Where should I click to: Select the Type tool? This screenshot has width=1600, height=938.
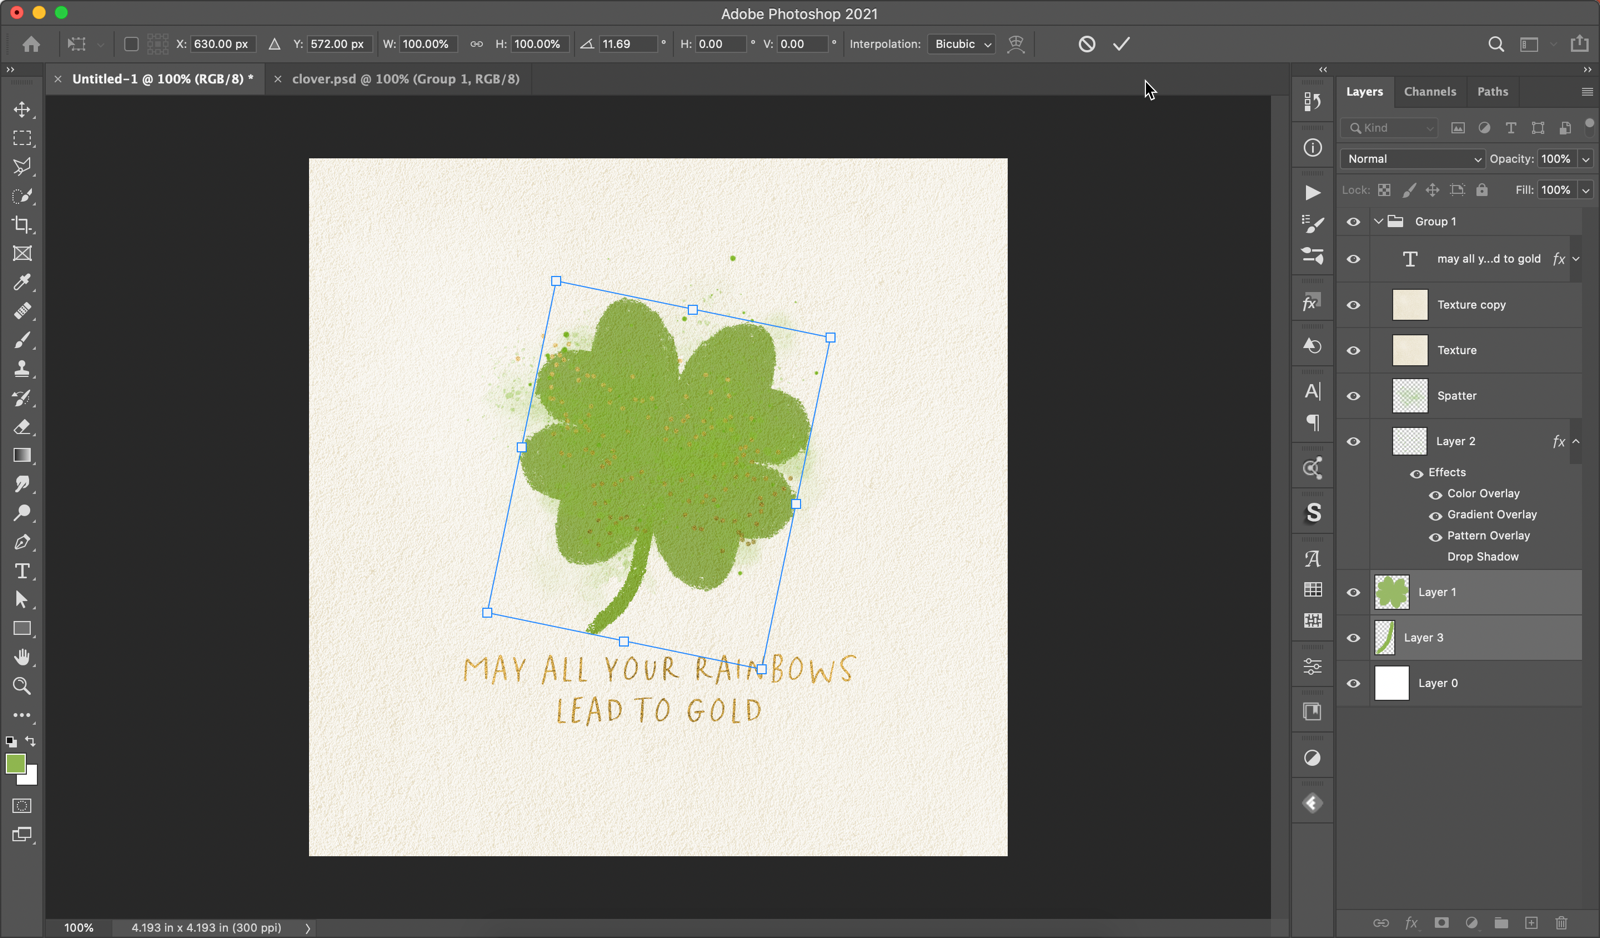click(22, 571)
